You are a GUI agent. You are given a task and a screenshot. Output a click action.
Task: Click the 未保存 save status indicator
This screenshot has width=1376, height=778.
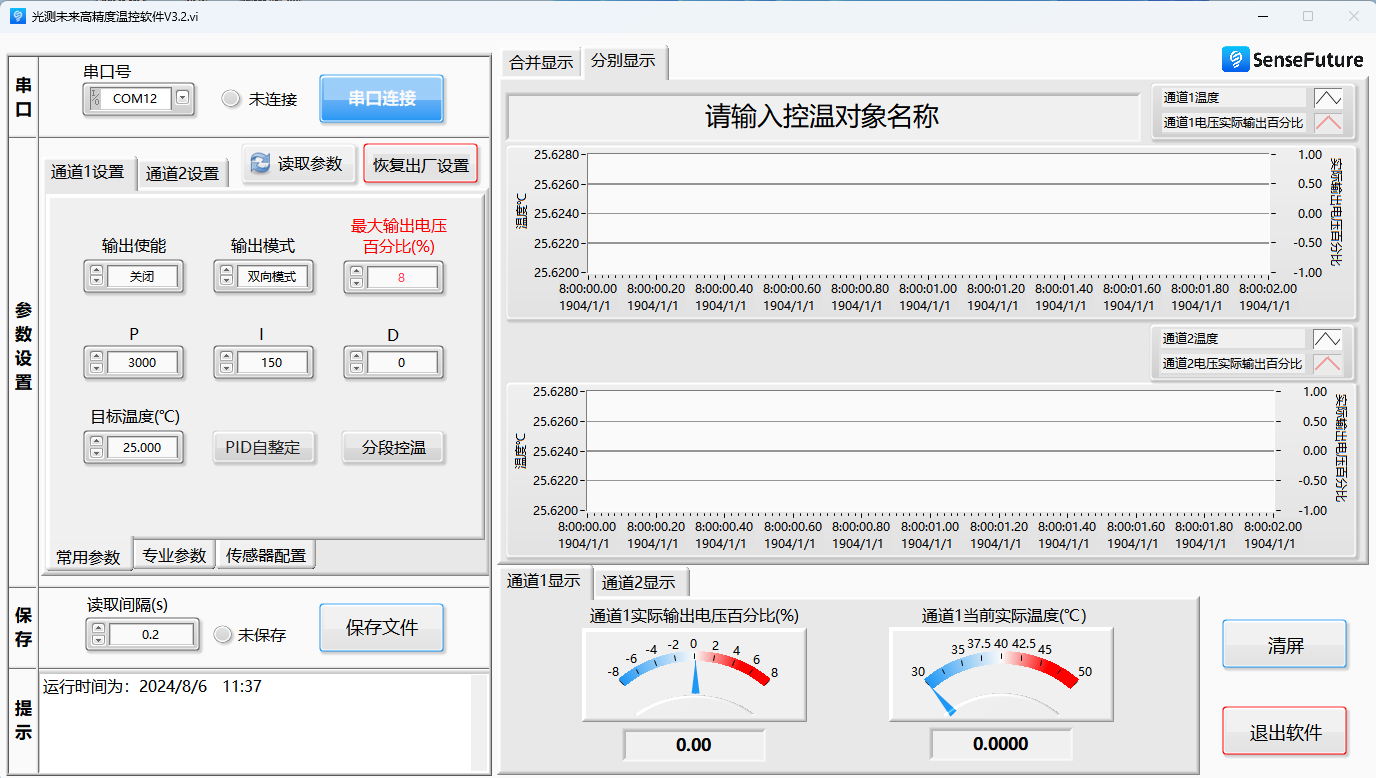pos(223,635)
